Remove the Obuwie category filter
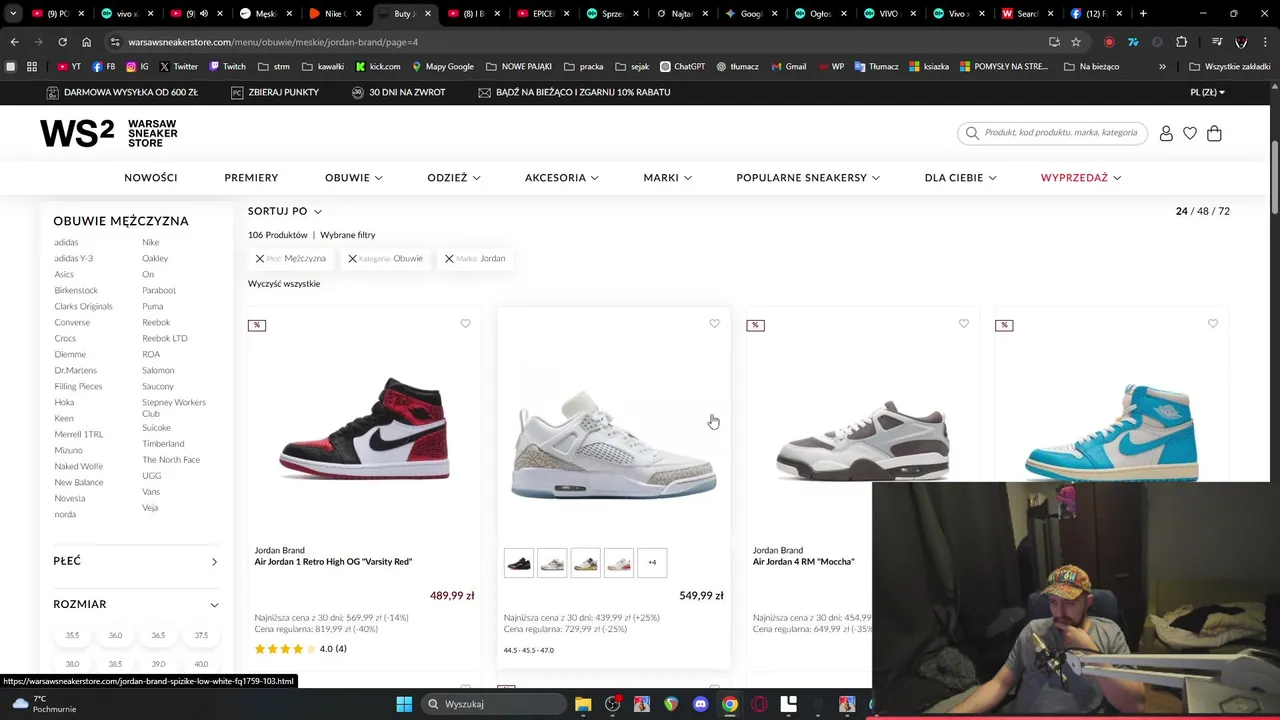The height and width of the screenshot is (720, 1280). pos(352,259)
